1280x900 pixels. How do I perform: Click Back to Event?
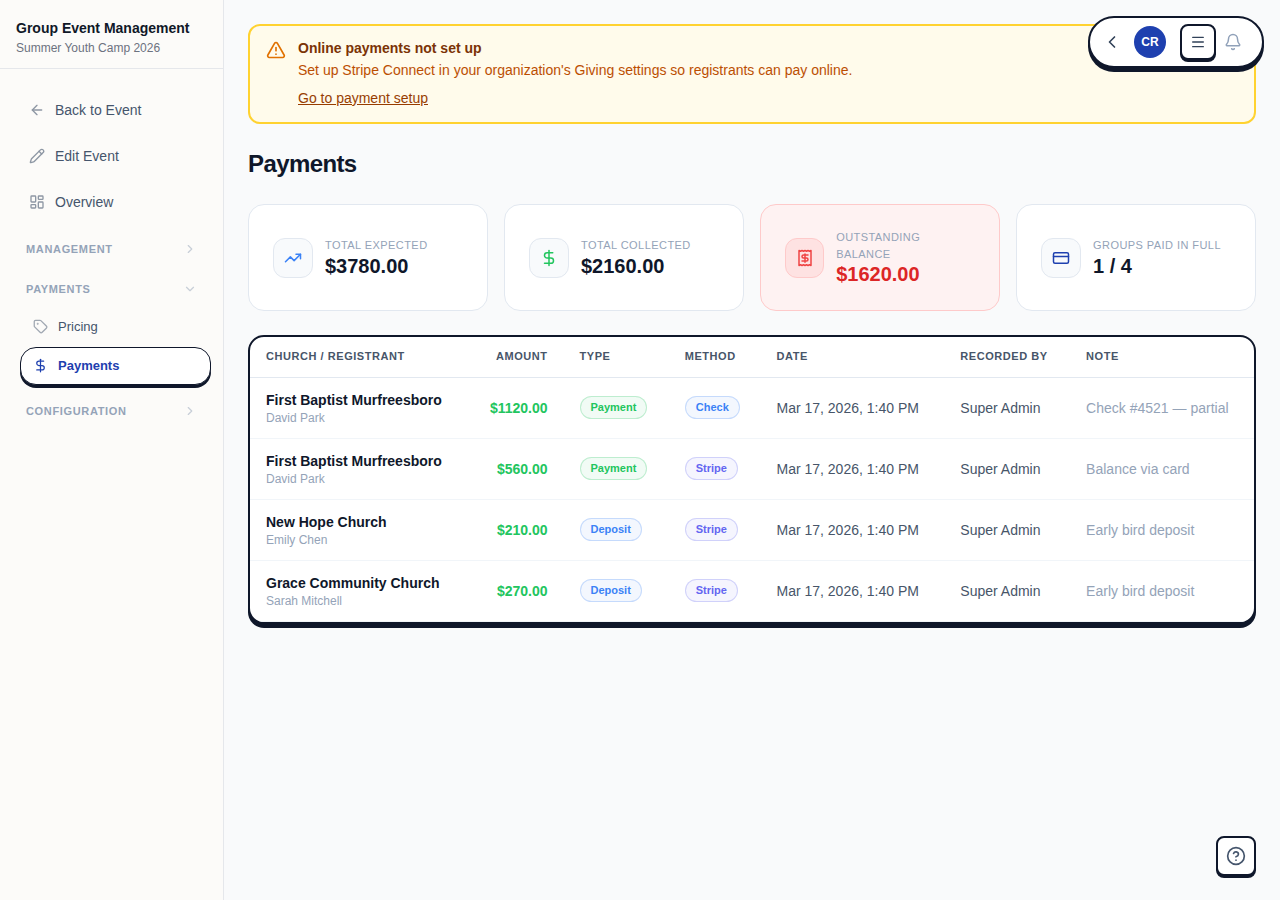click(97, 110)
